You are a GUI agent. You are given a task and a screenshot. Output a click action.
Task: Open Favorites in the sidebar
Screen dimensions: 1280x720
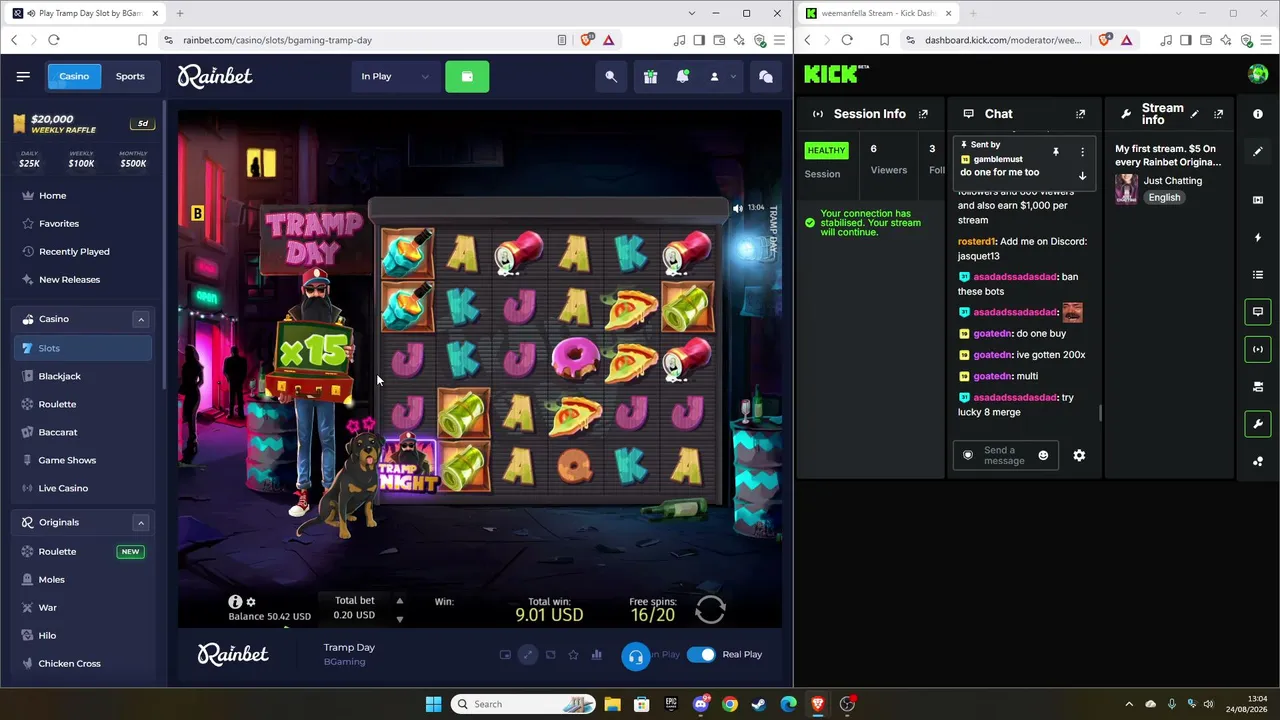tap(83, 224)
